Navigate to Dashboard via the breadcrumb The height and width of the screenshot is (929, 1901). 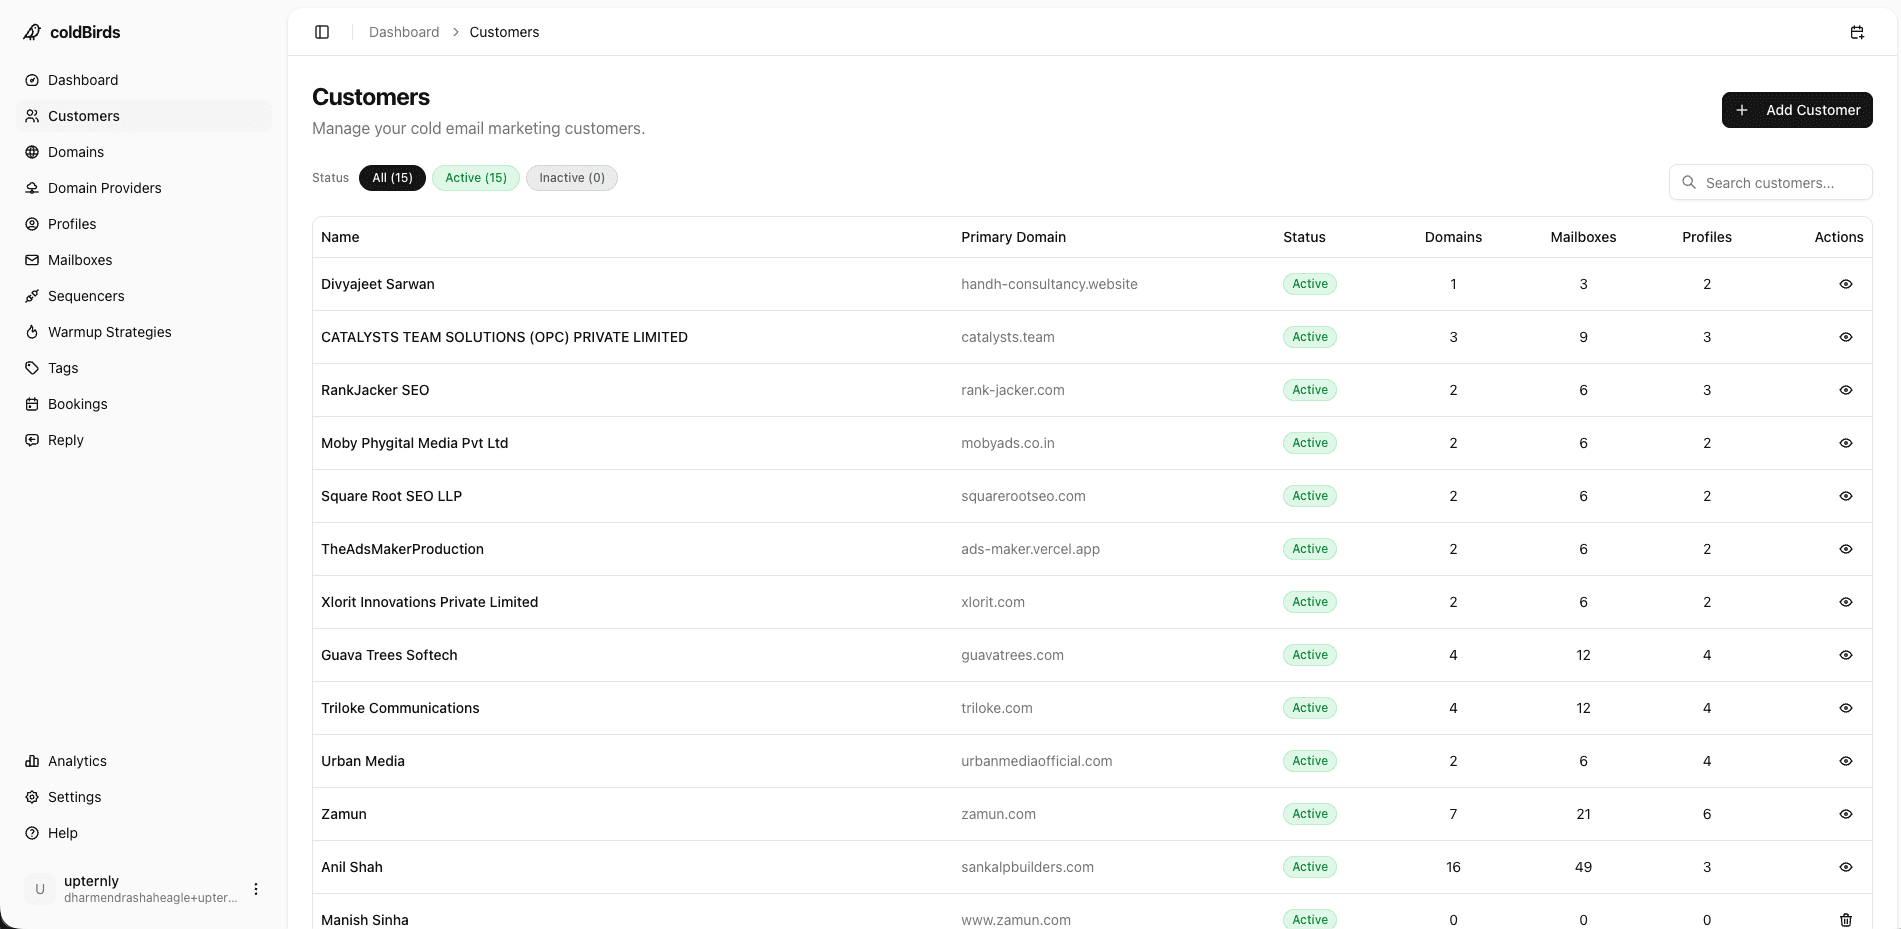tap(403, 32)
